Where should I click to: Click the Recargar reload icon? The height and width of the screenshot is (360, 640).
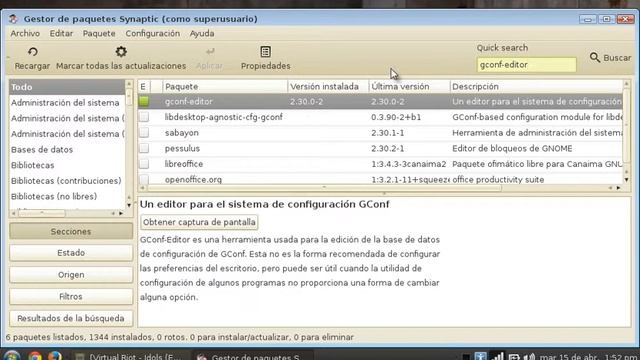33,52
